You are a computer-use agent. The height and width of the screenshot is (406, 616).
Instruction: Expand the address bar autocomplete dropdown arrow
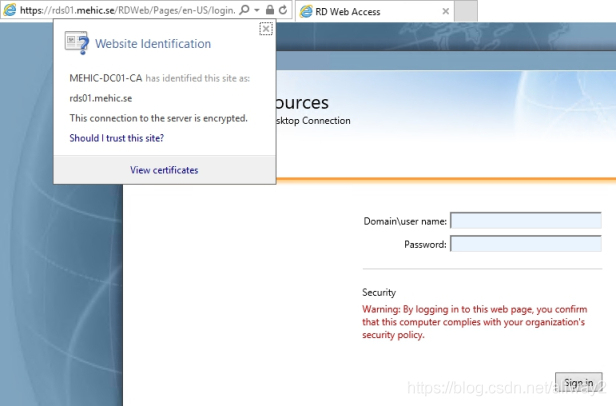[256, 9]
